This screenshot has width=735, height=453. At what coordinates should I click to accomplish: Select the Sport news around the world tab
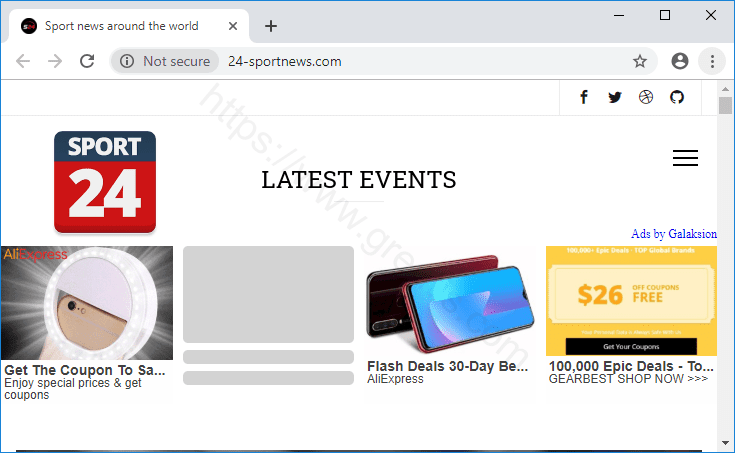(x=120, y=26)
